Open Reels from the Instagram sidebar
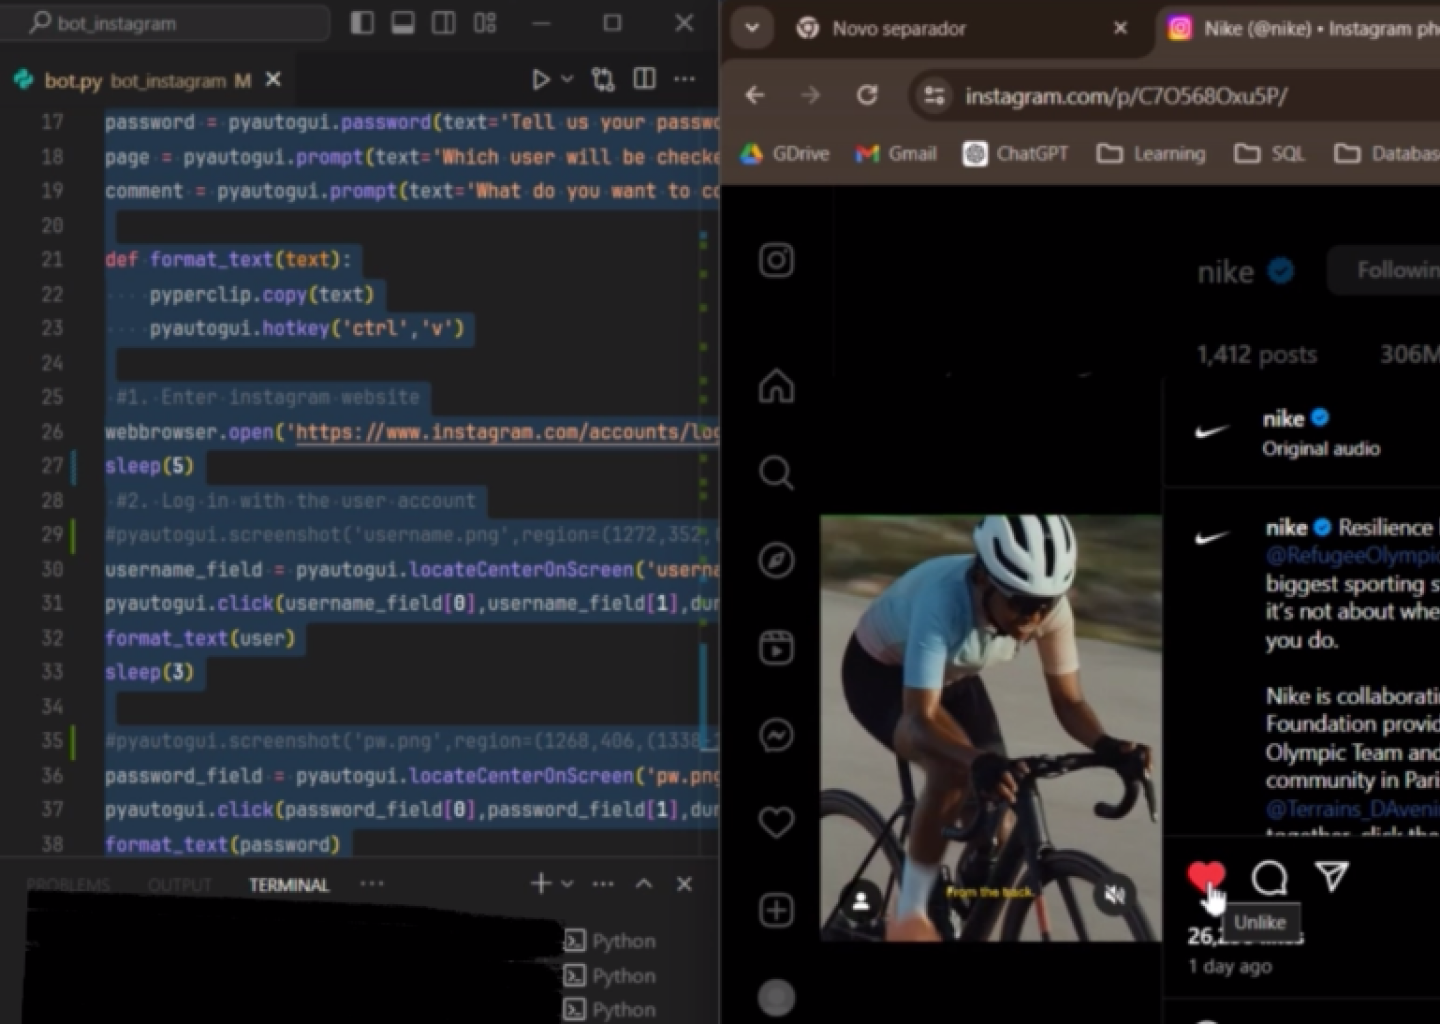Screen dimensions: 1440x1024 (776, 648)
